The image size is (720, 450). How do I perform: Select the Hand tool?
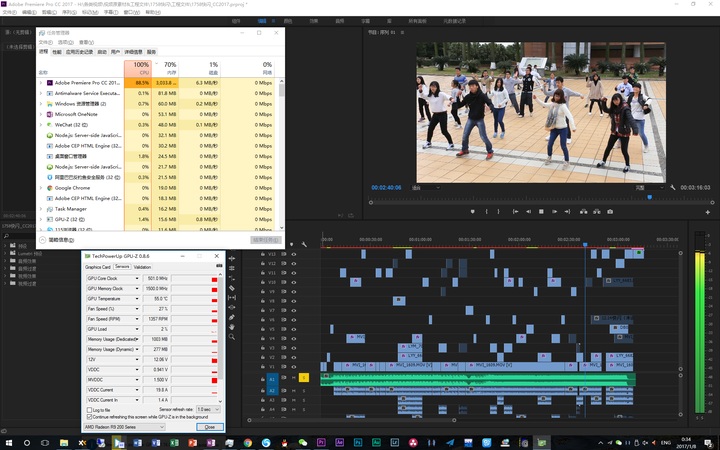pos(232,327)
